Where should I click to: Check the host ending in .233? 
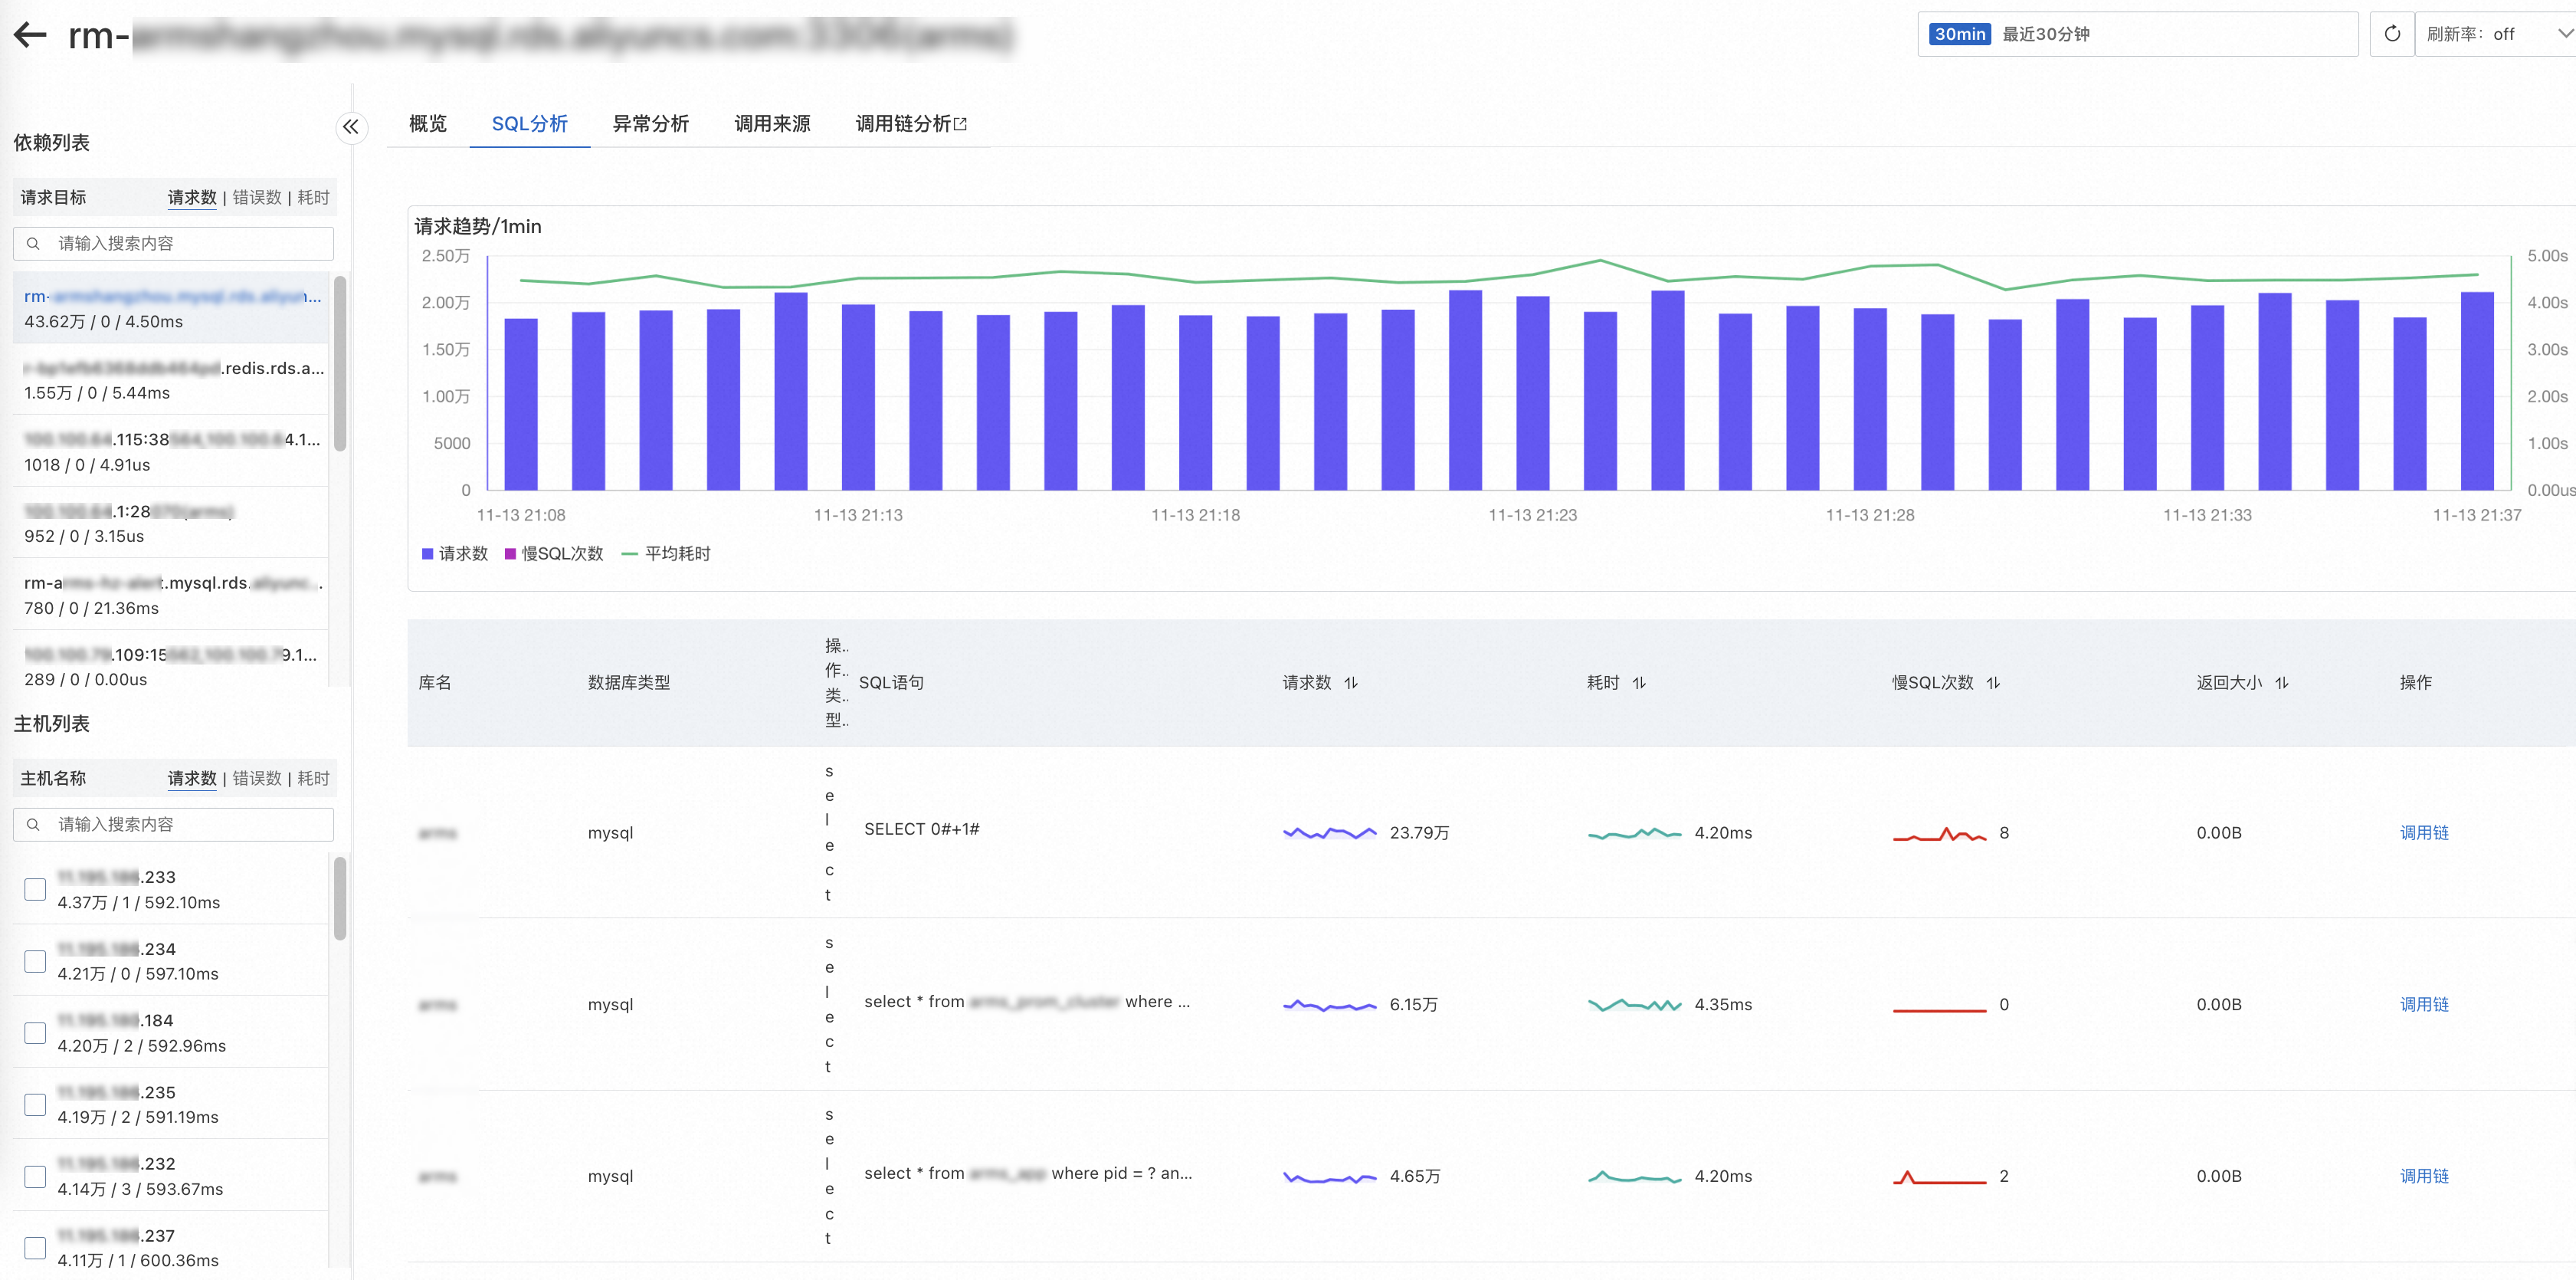click(35, 889)
